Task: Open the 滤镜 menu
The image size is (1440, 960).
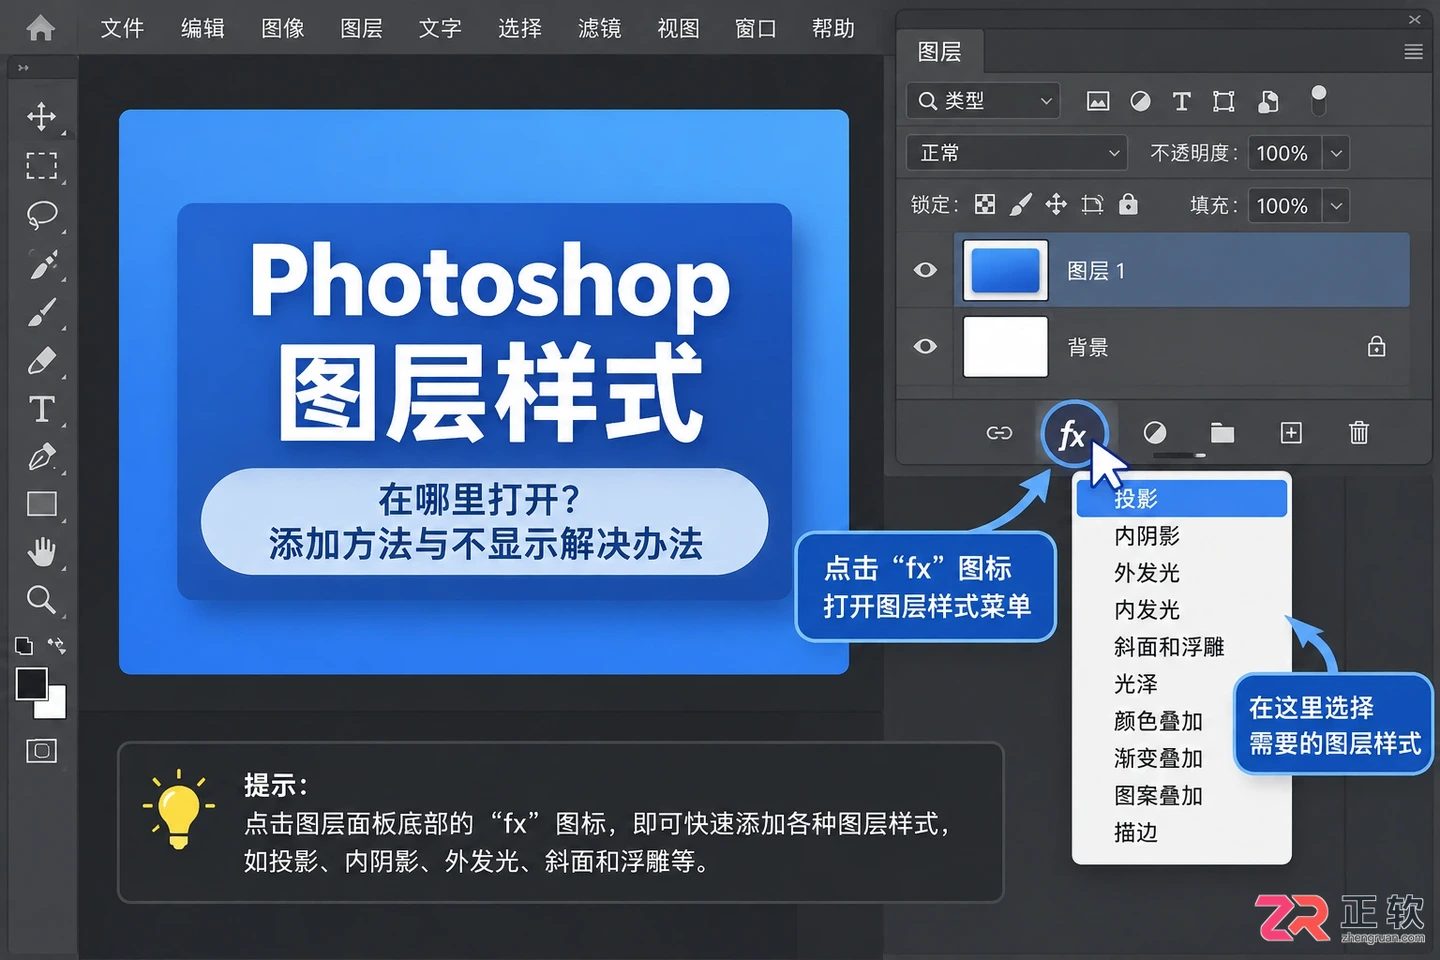Action: pyautogui.click(x=599, y=28)
